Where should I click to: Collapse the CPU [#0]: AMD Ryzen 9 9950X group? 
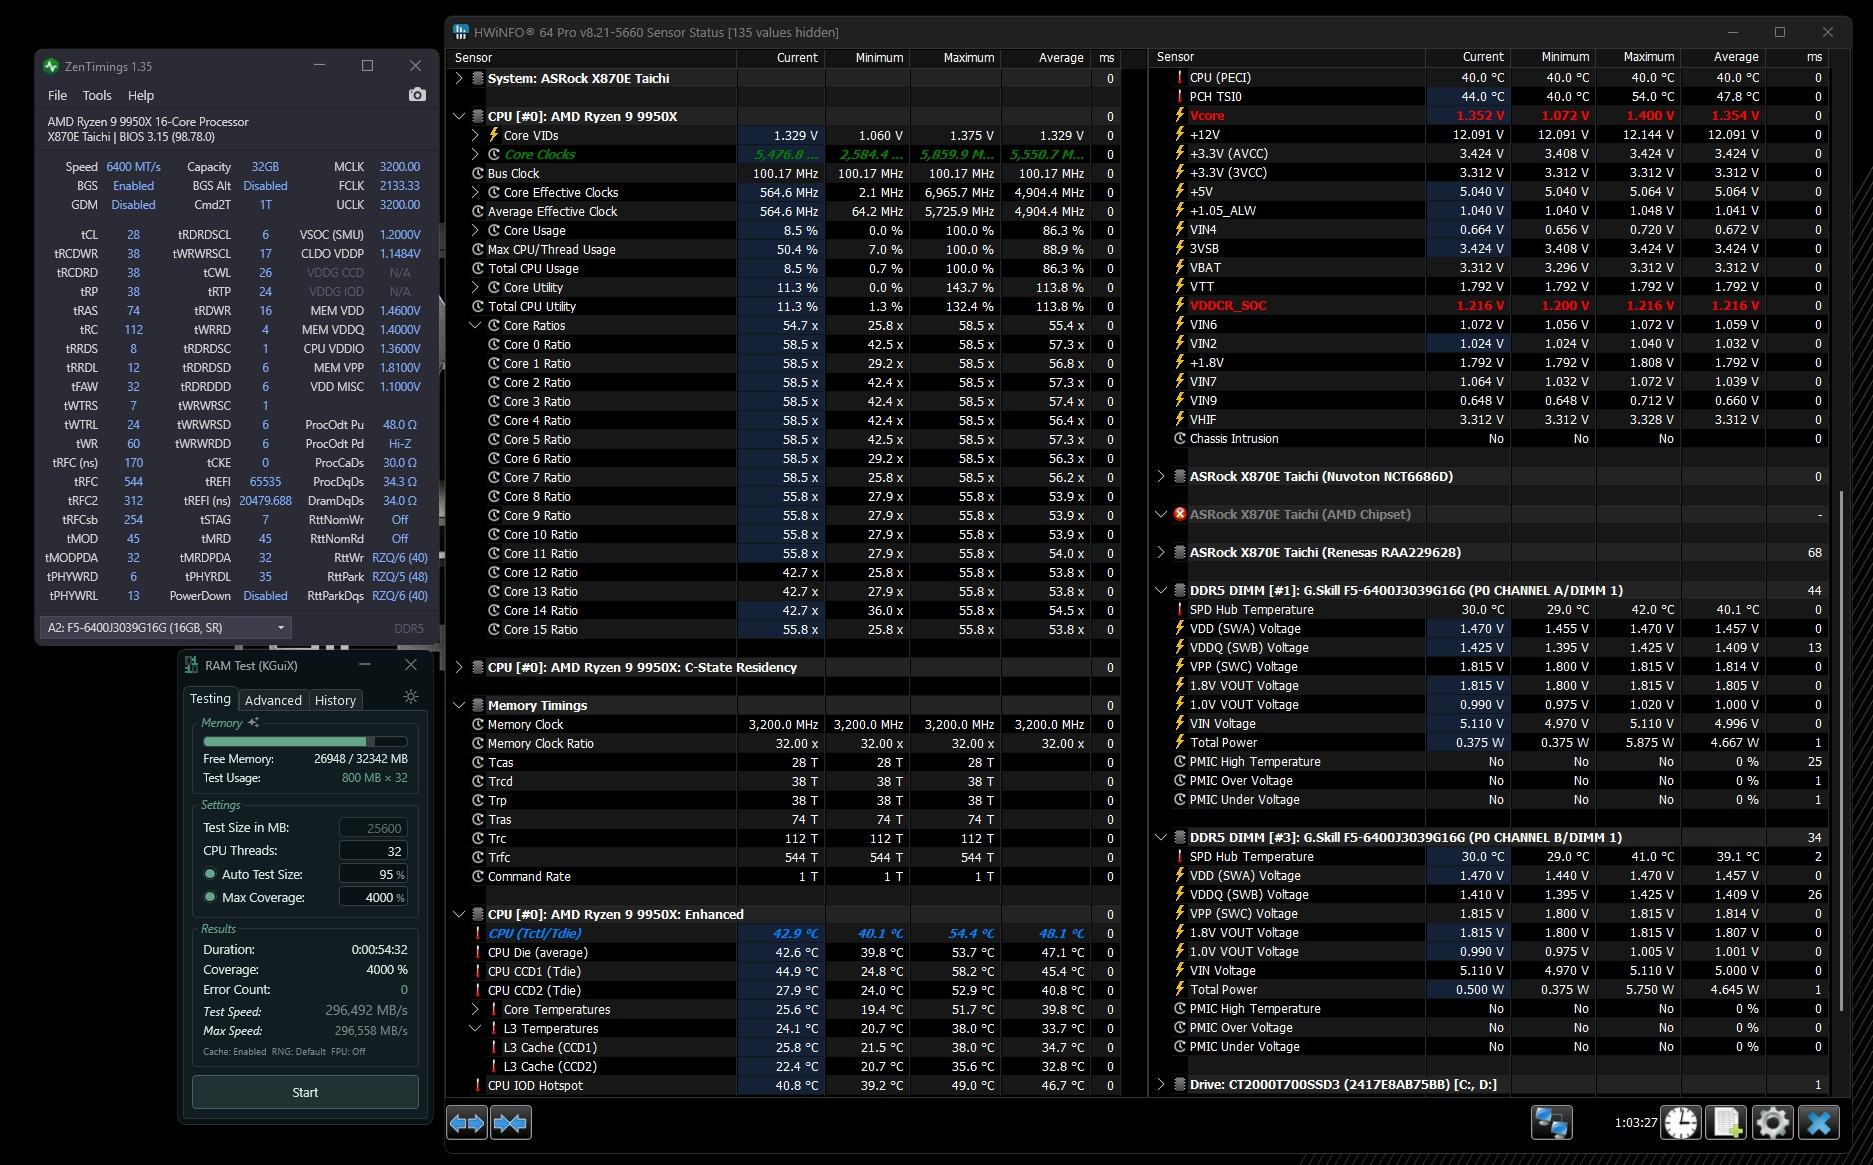(x=459, y=116)
